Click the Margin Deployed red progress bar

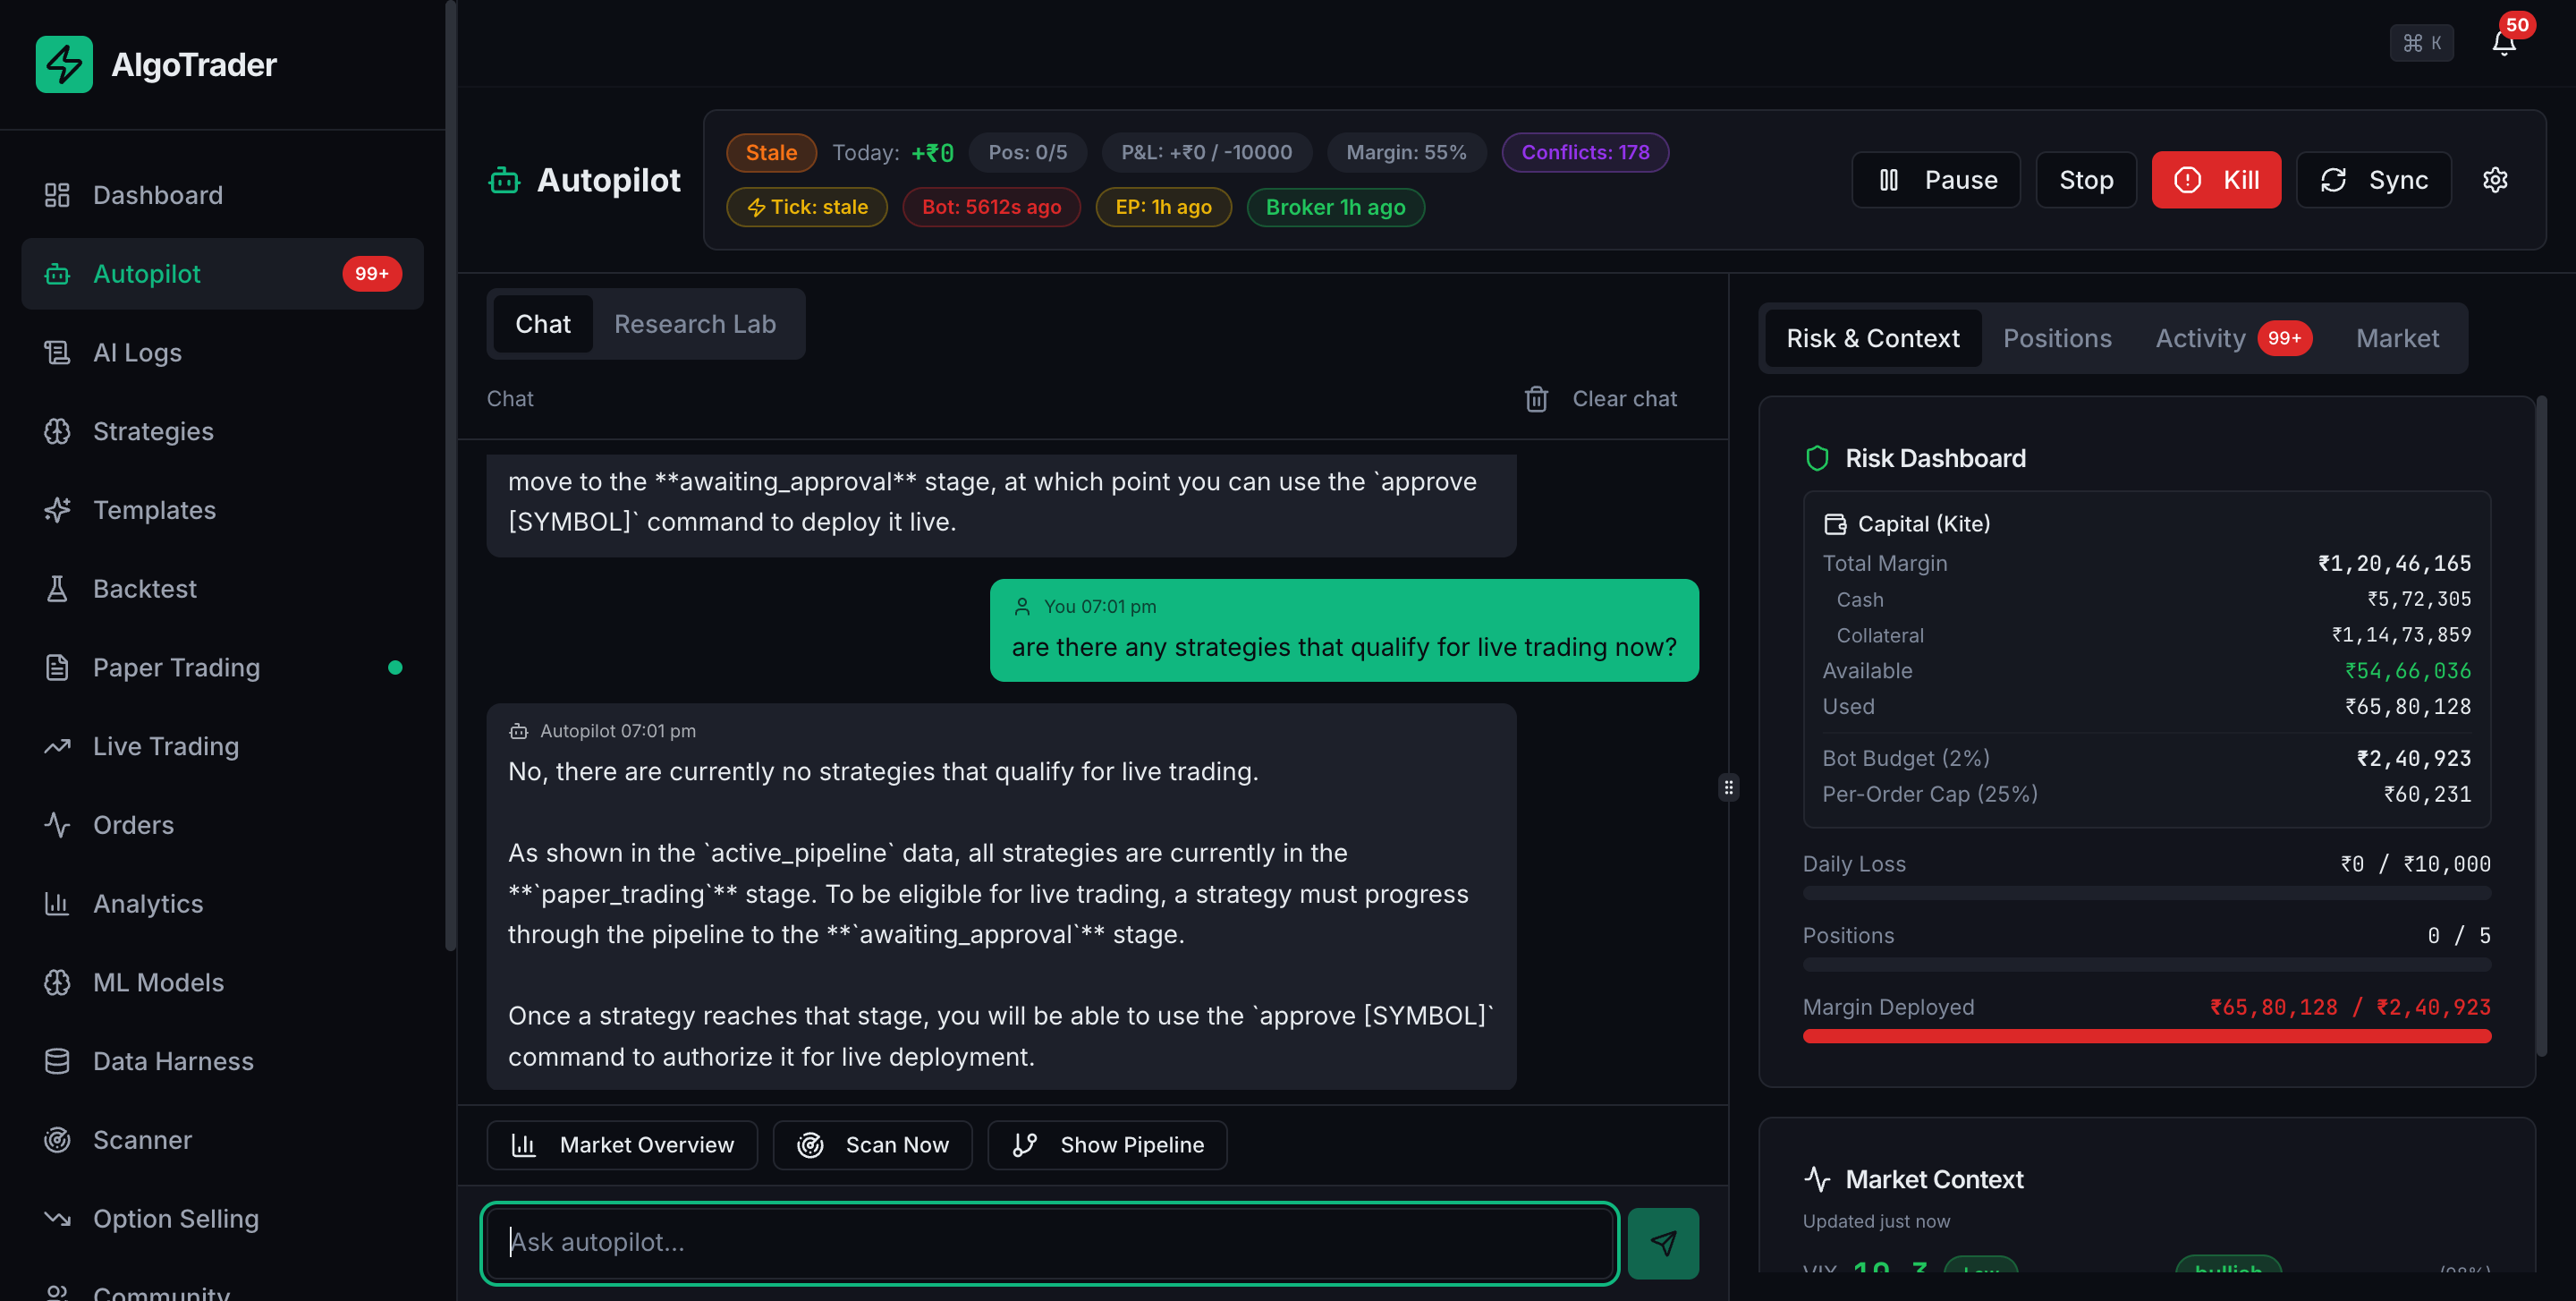tap(2147, 1036)
